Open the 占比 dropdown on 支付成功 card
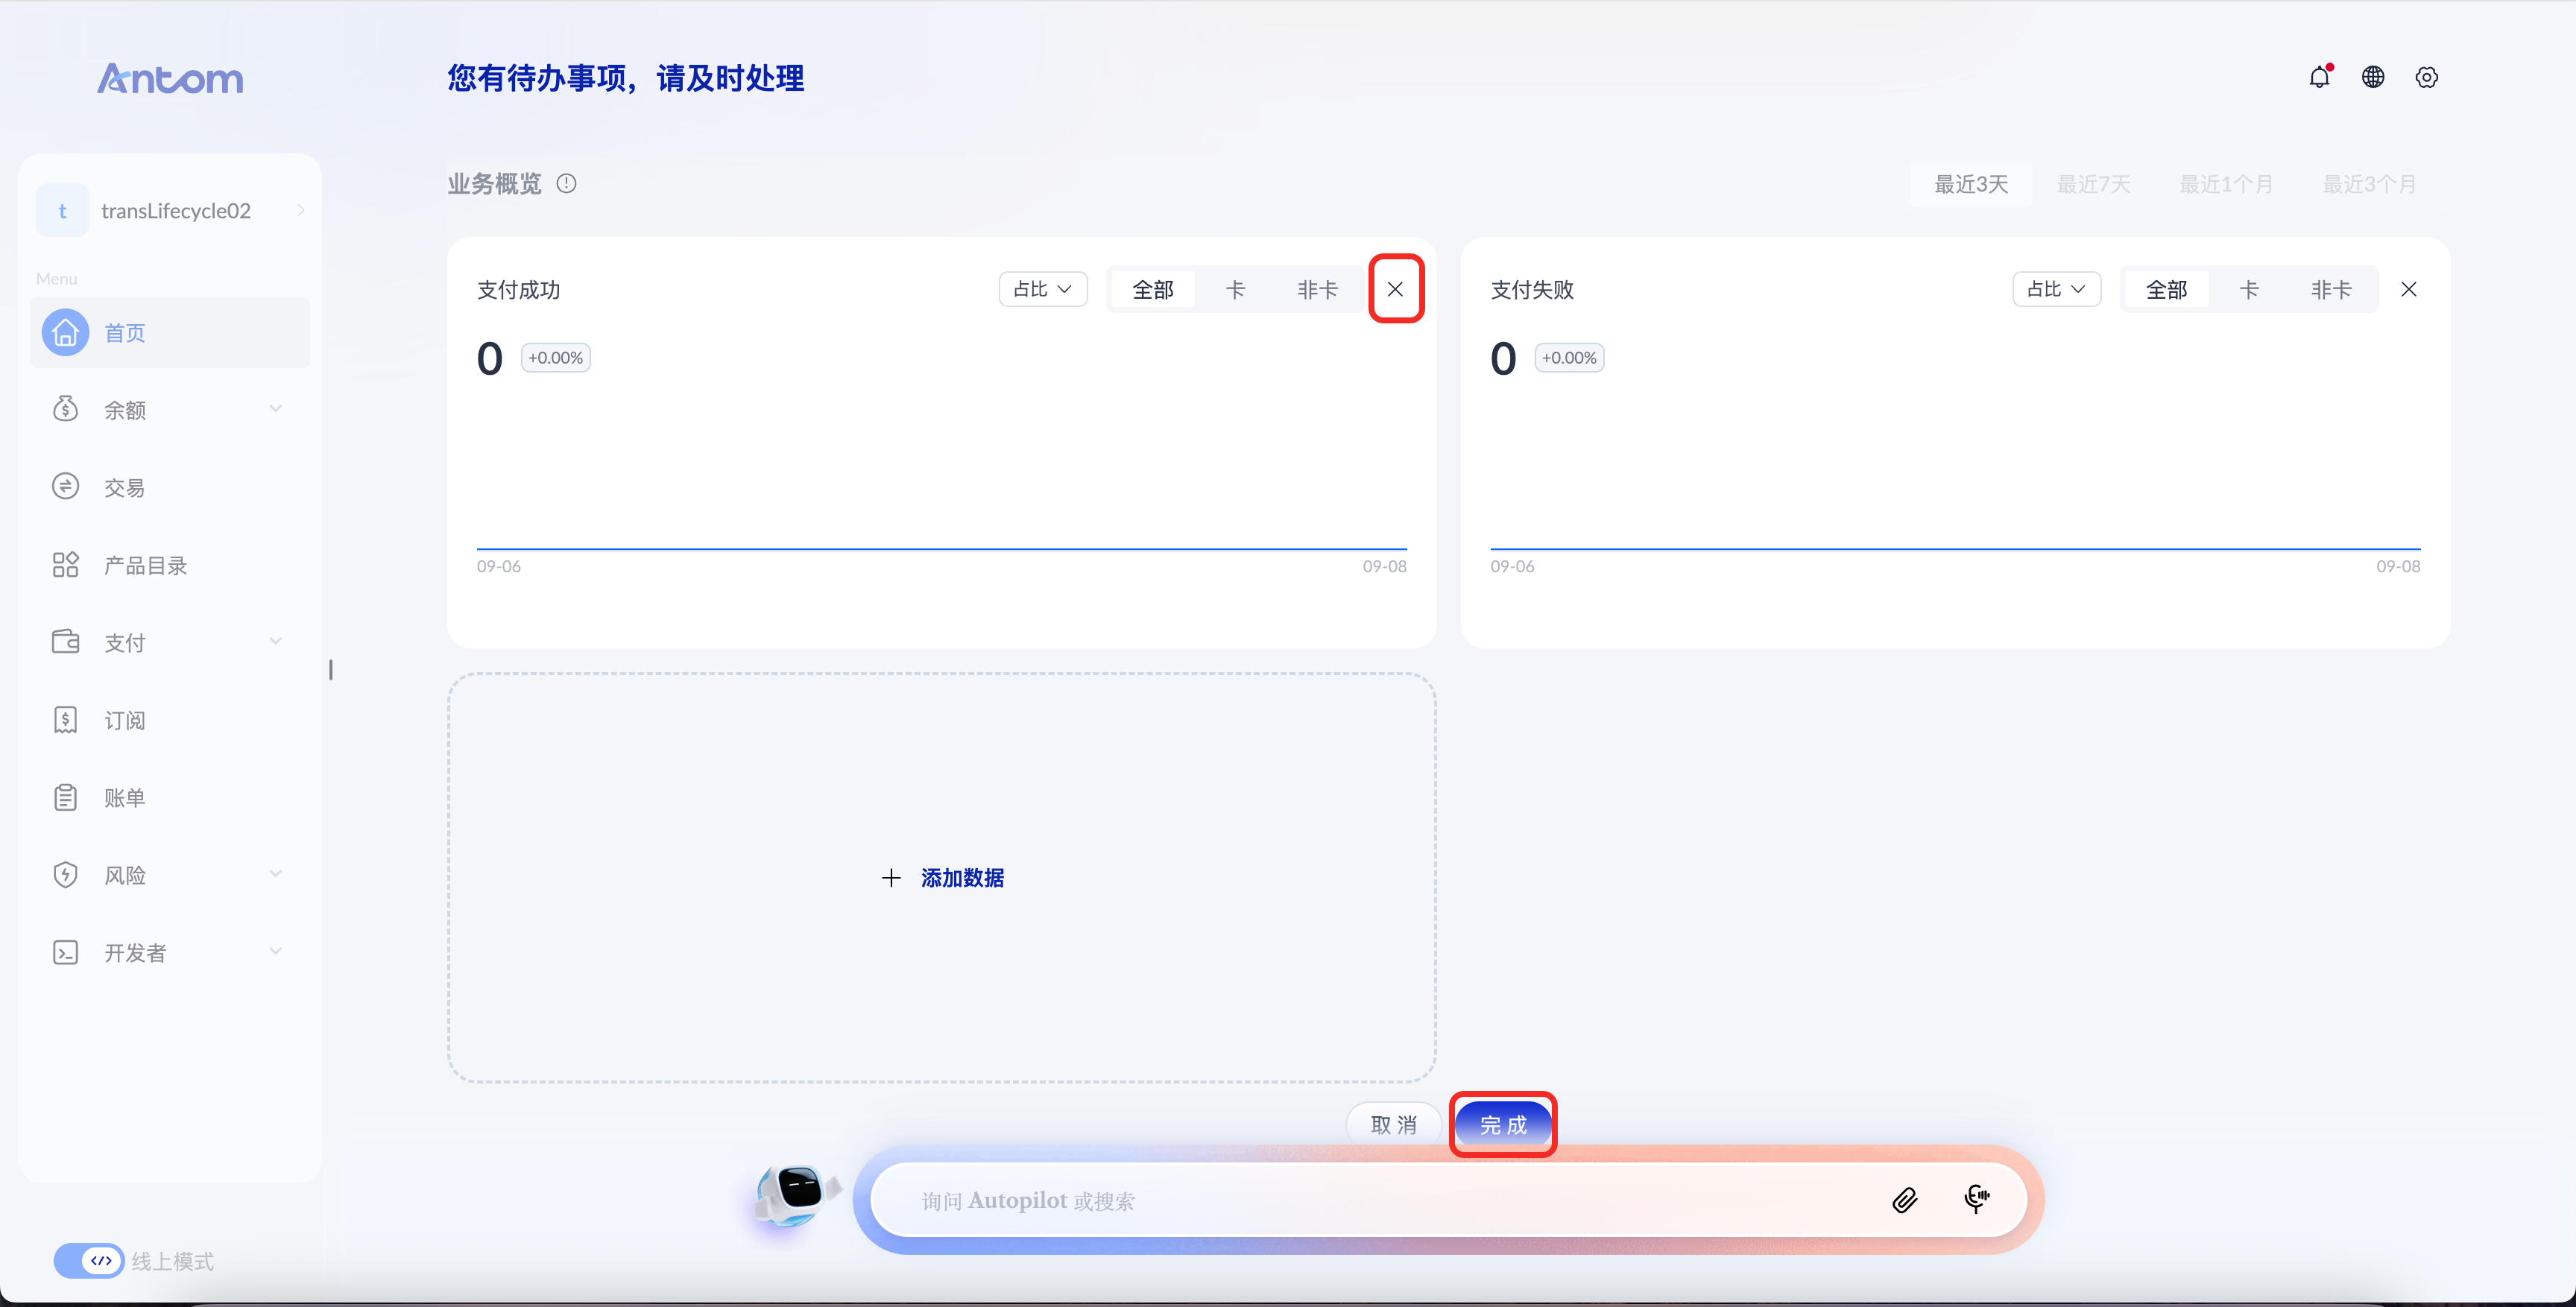 1043,290
